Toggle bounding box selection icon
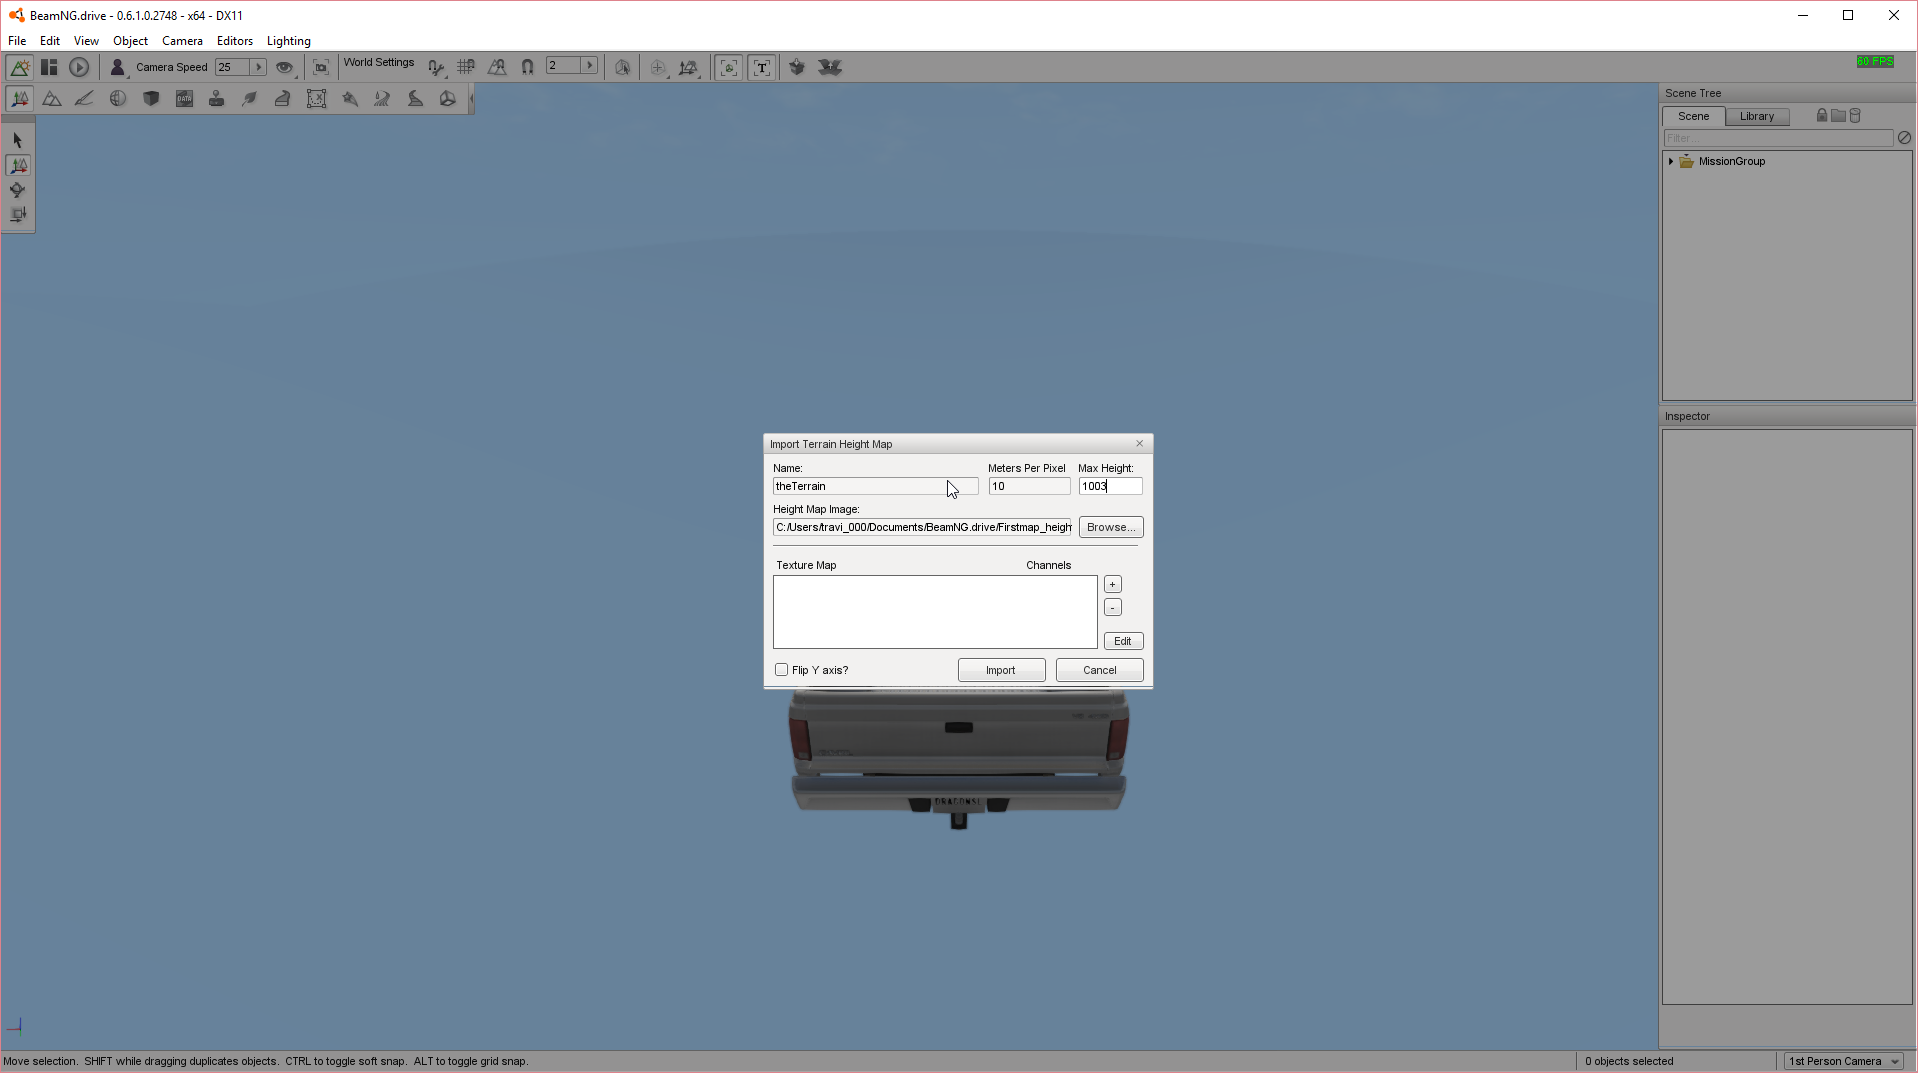This screenshot has width=1918, height=1073. [x=622, y=67]
